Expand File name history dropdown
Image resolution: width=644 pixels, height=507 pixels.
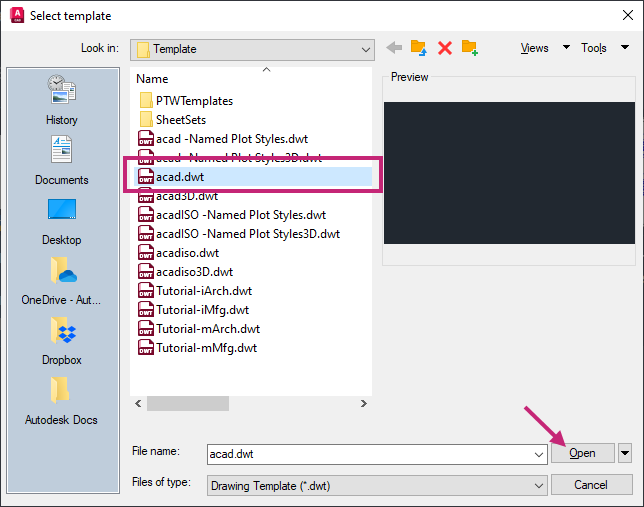[x=539, y=454]
